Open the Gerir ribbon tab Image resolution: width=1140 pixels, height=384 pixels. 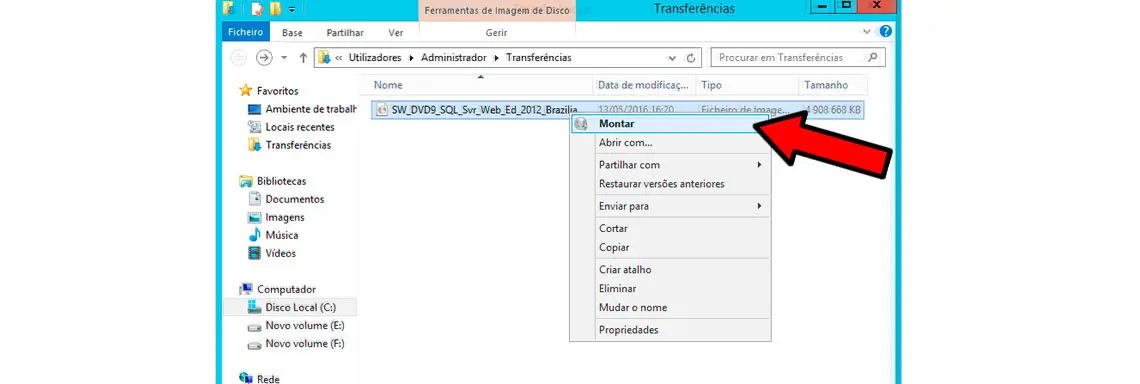[497, 33]
